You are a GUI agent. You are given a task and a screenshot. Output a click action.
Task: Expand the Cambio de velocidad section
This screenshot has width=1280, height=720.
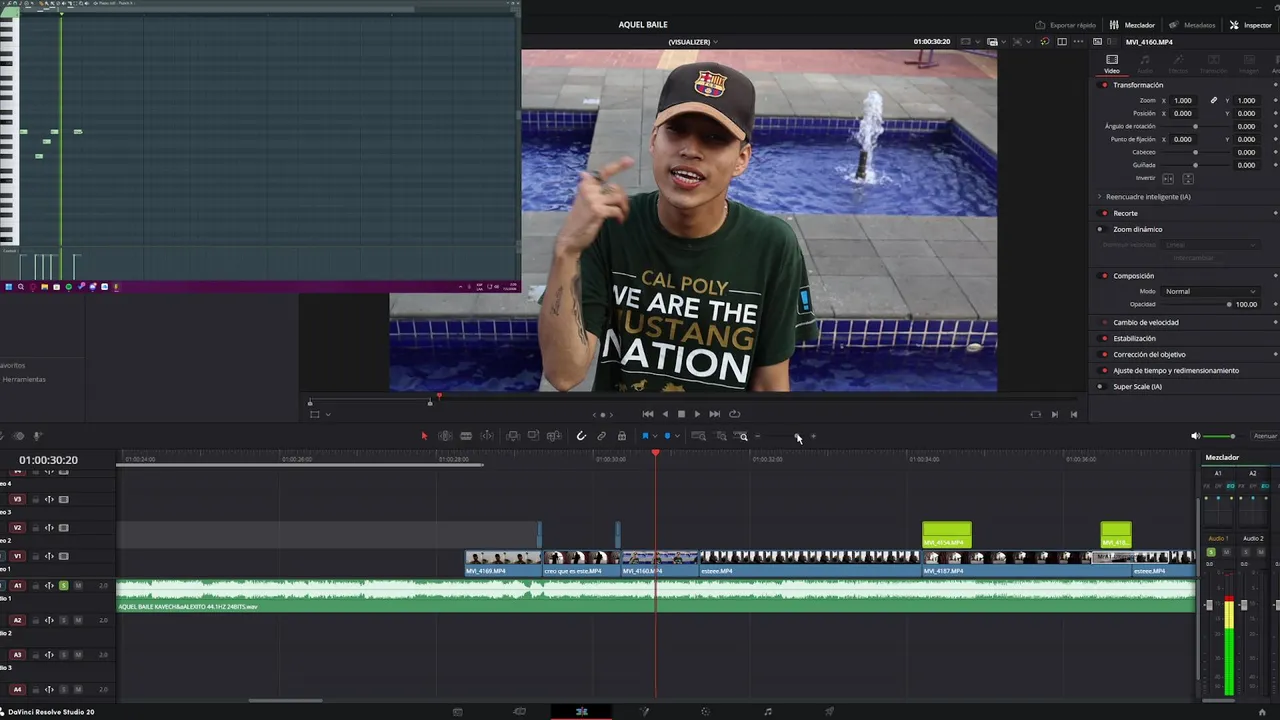(1145, 322)
